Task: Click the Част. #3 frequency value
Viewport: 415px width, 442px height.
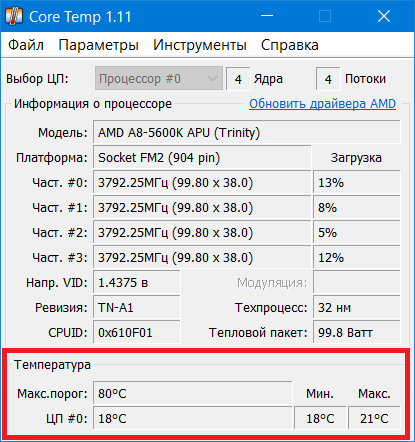Action: 202,257
